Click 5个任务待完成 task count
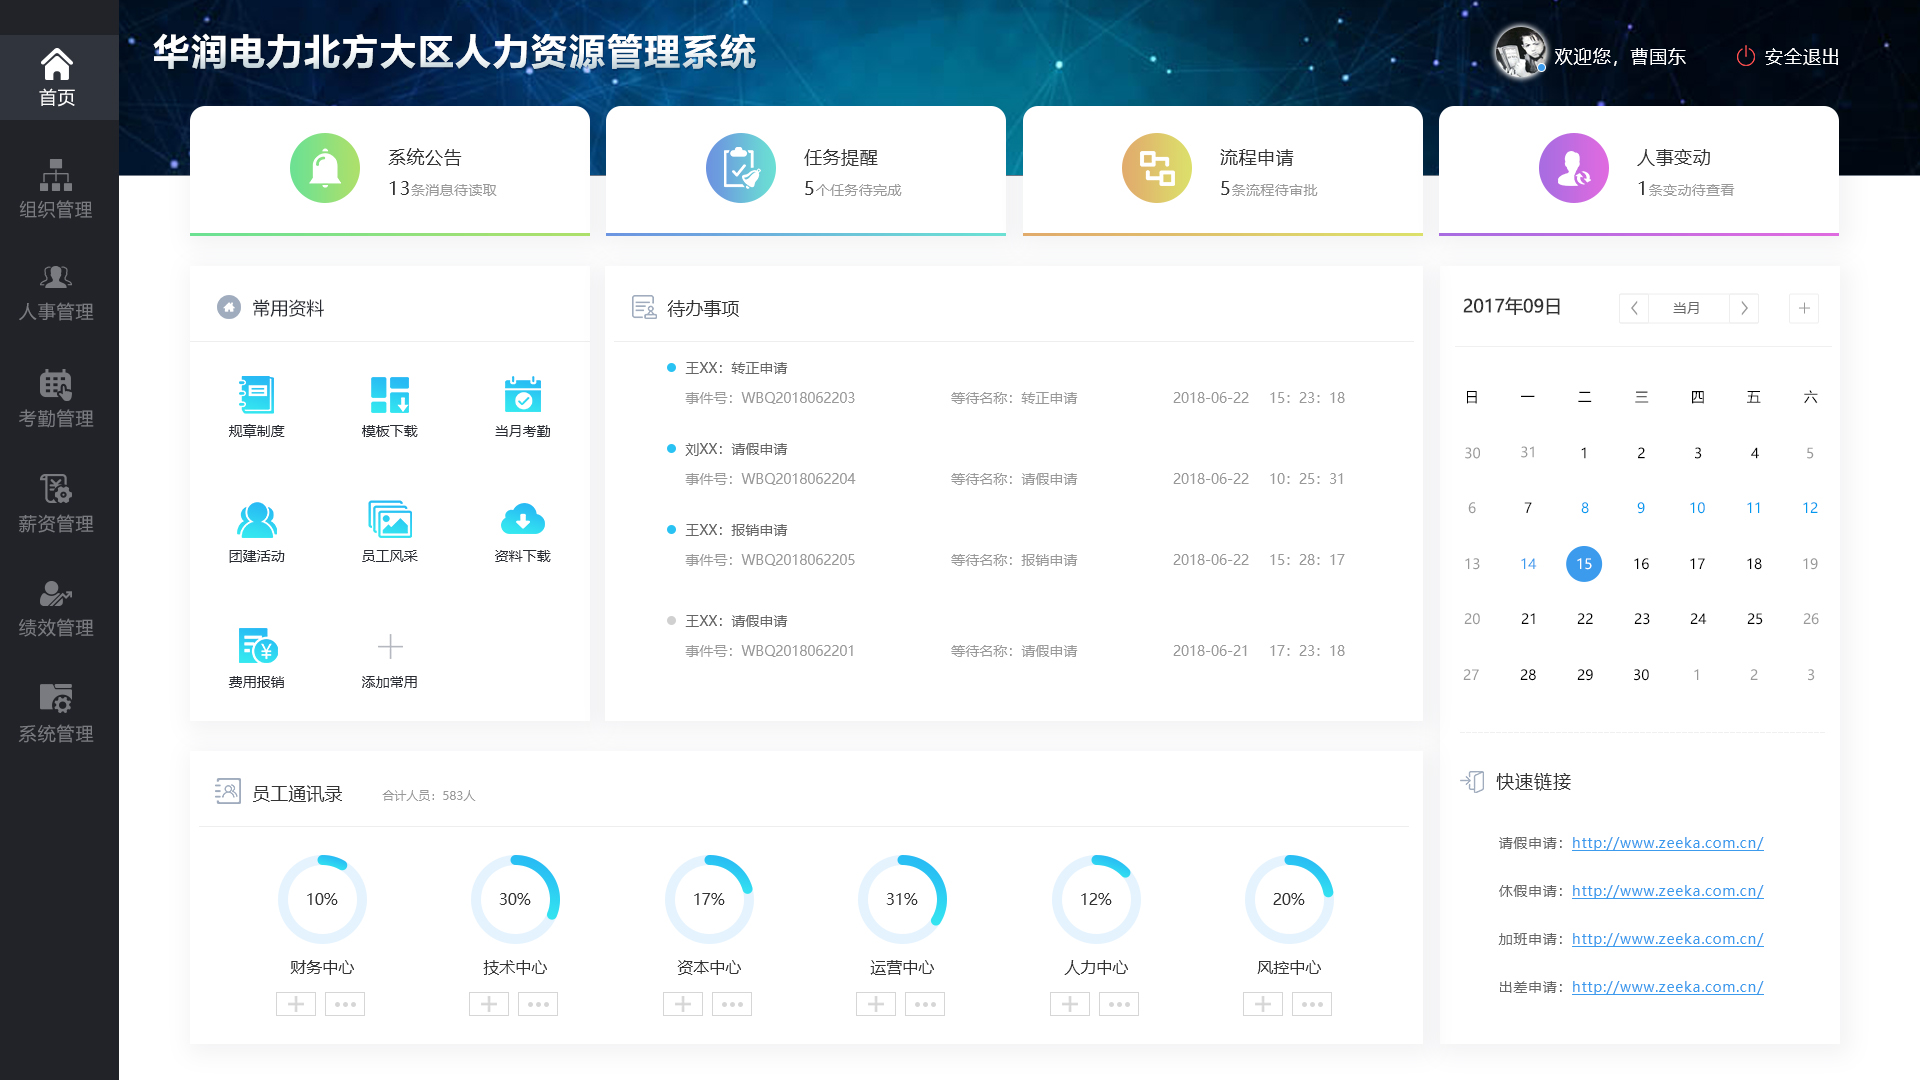Viewport: 1920px width, 1080px height. pos(853,189)
